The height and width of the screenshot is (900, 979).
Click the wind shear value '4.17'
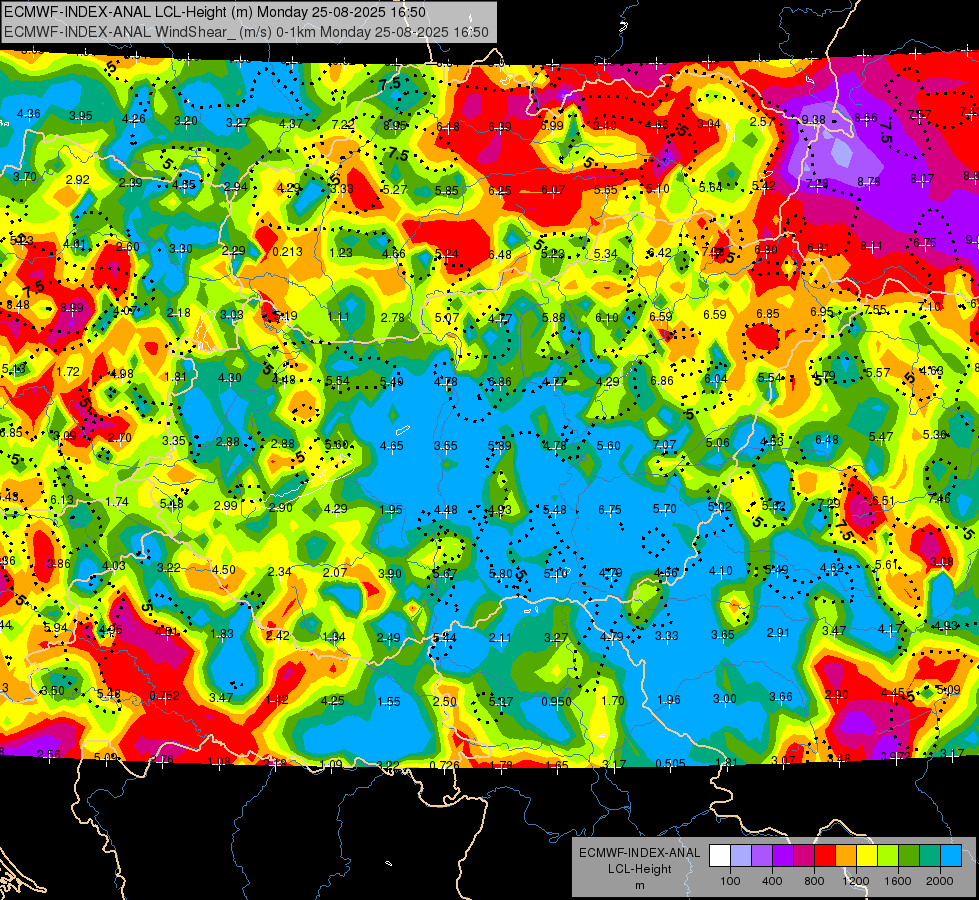890,629
